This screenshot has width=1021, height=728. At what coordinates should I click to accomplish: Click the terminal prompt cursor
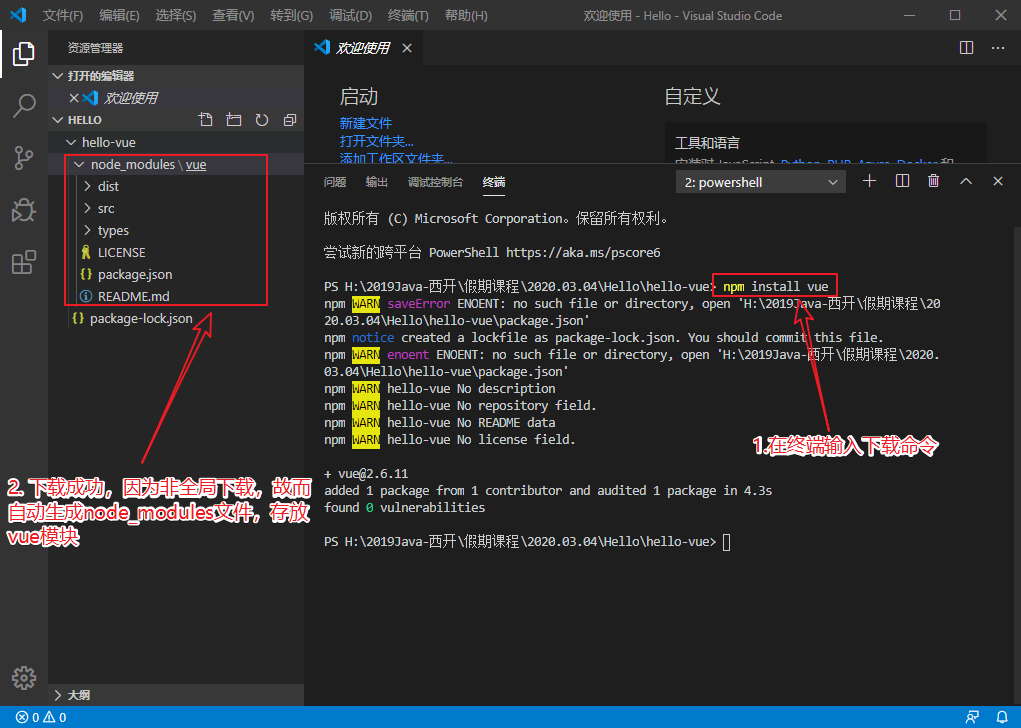click(x=727, y=542)
